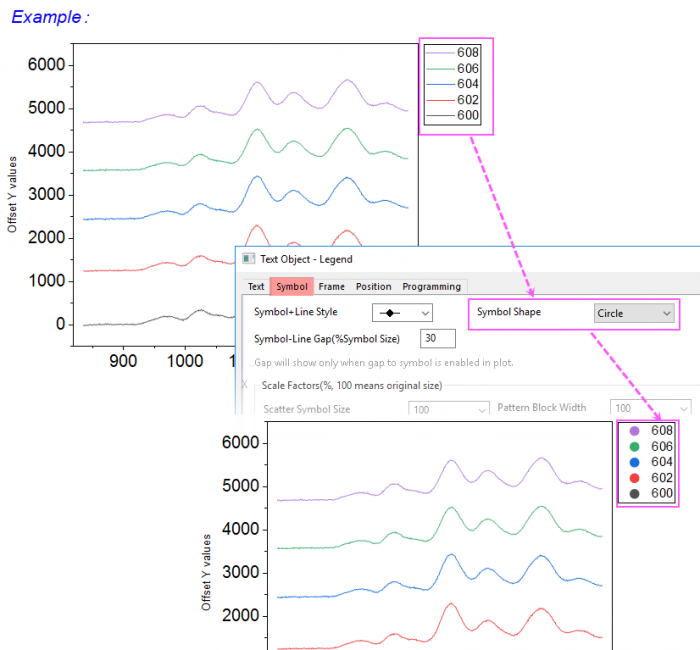Select the Symbol tab
The width and height of the screenshot is (700, 650).
(x=292, y=287)
